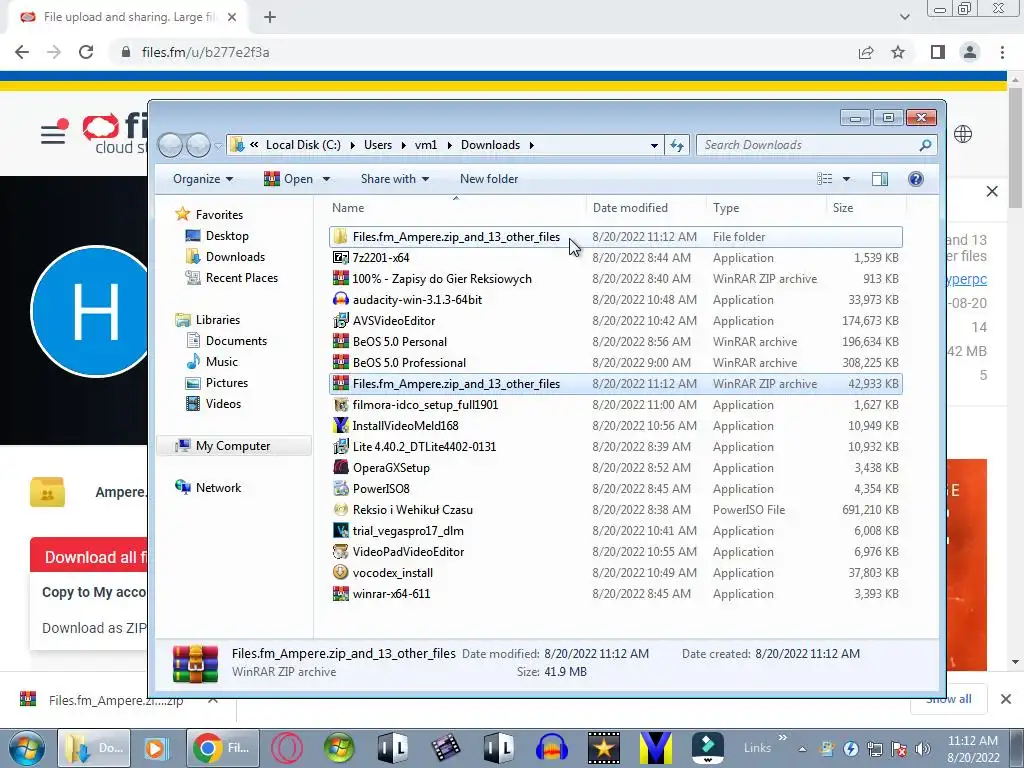
Task: Click the change view icon in Explorer
Action: pyautogui.click(x=825, y=179)
